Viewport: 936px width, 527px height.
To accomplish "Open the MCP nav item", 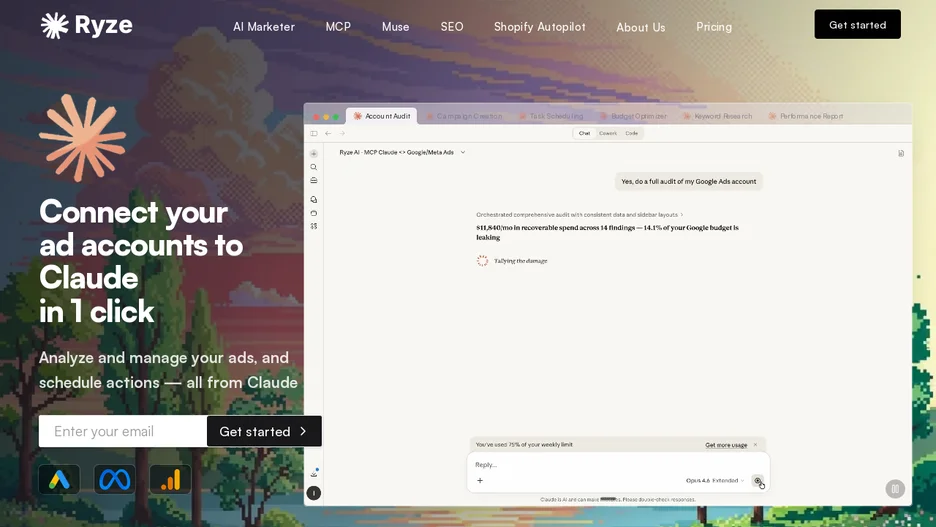I will (338, 27).
